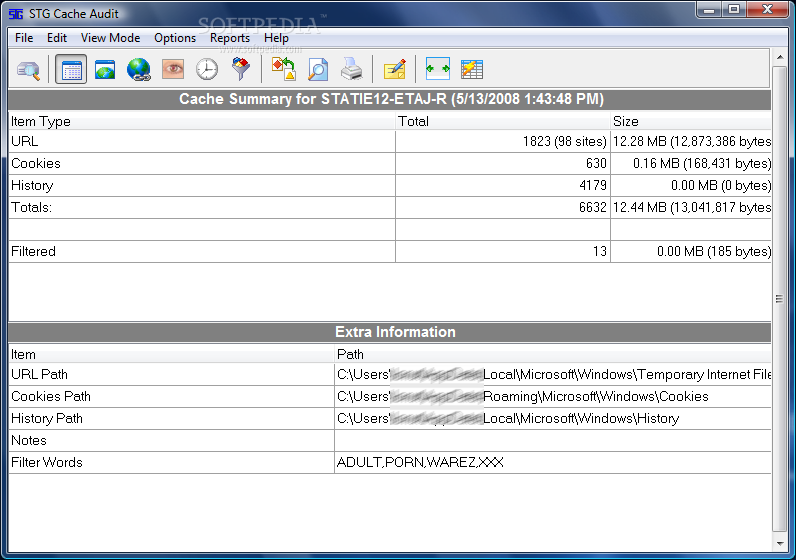Viewport: 796px width, 560px height.
Task: Click the Path column header
Action: pyautogui.click(x=552, y=354)
